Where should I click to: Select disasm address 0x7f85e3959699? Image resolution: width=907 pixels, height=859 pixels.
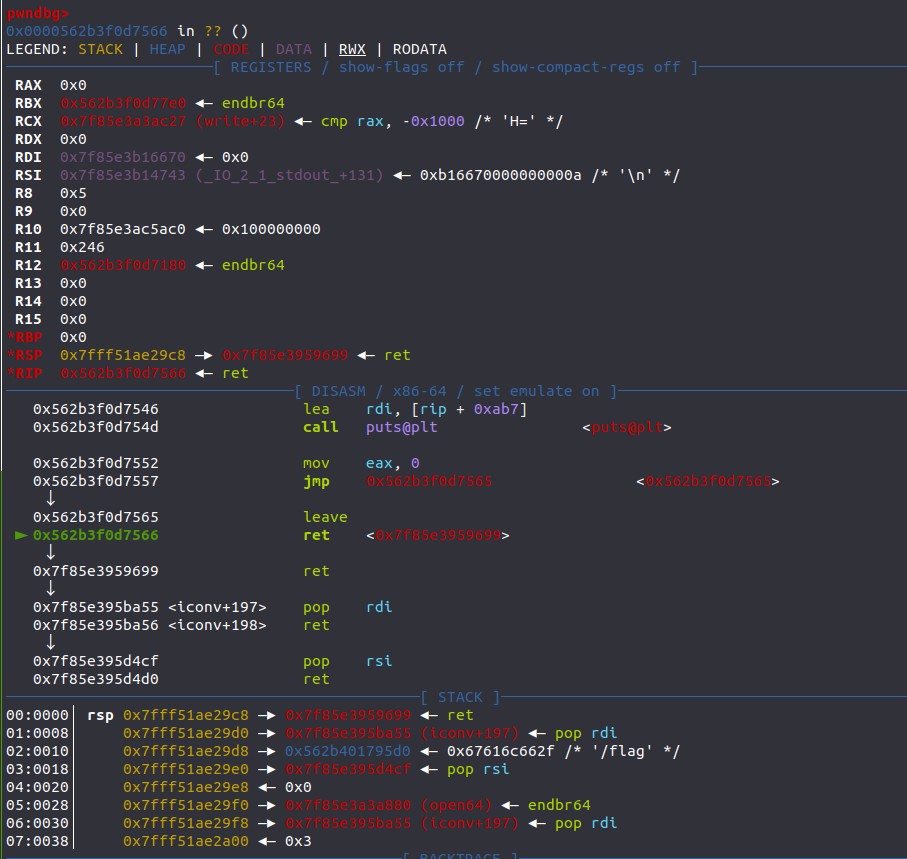(95, 571)
